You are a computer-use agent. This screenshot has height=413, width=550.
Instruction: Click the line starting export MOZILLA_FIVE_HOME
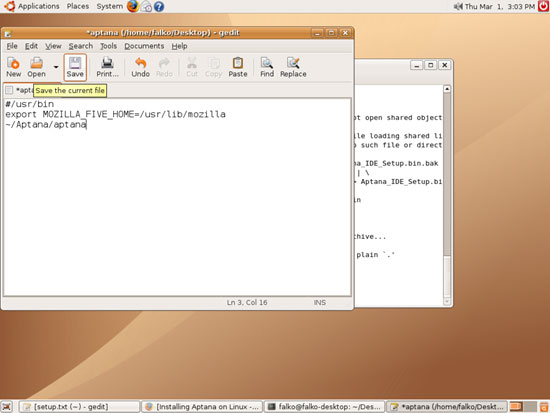[115, 114]
